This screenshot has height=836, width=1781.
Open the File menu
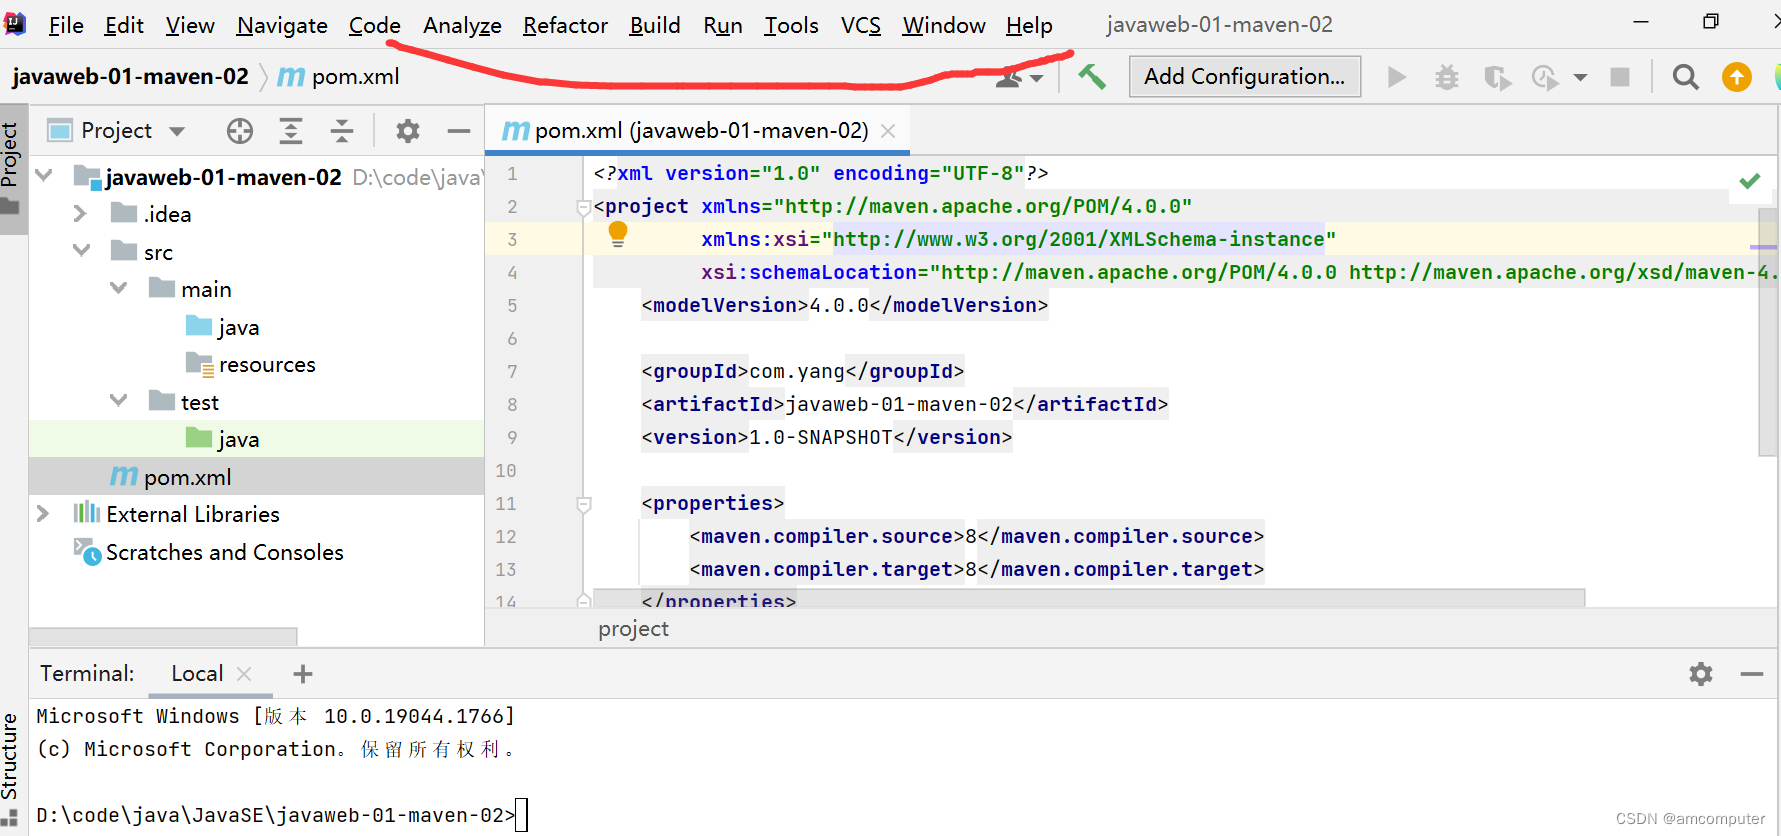pos(66,25)
